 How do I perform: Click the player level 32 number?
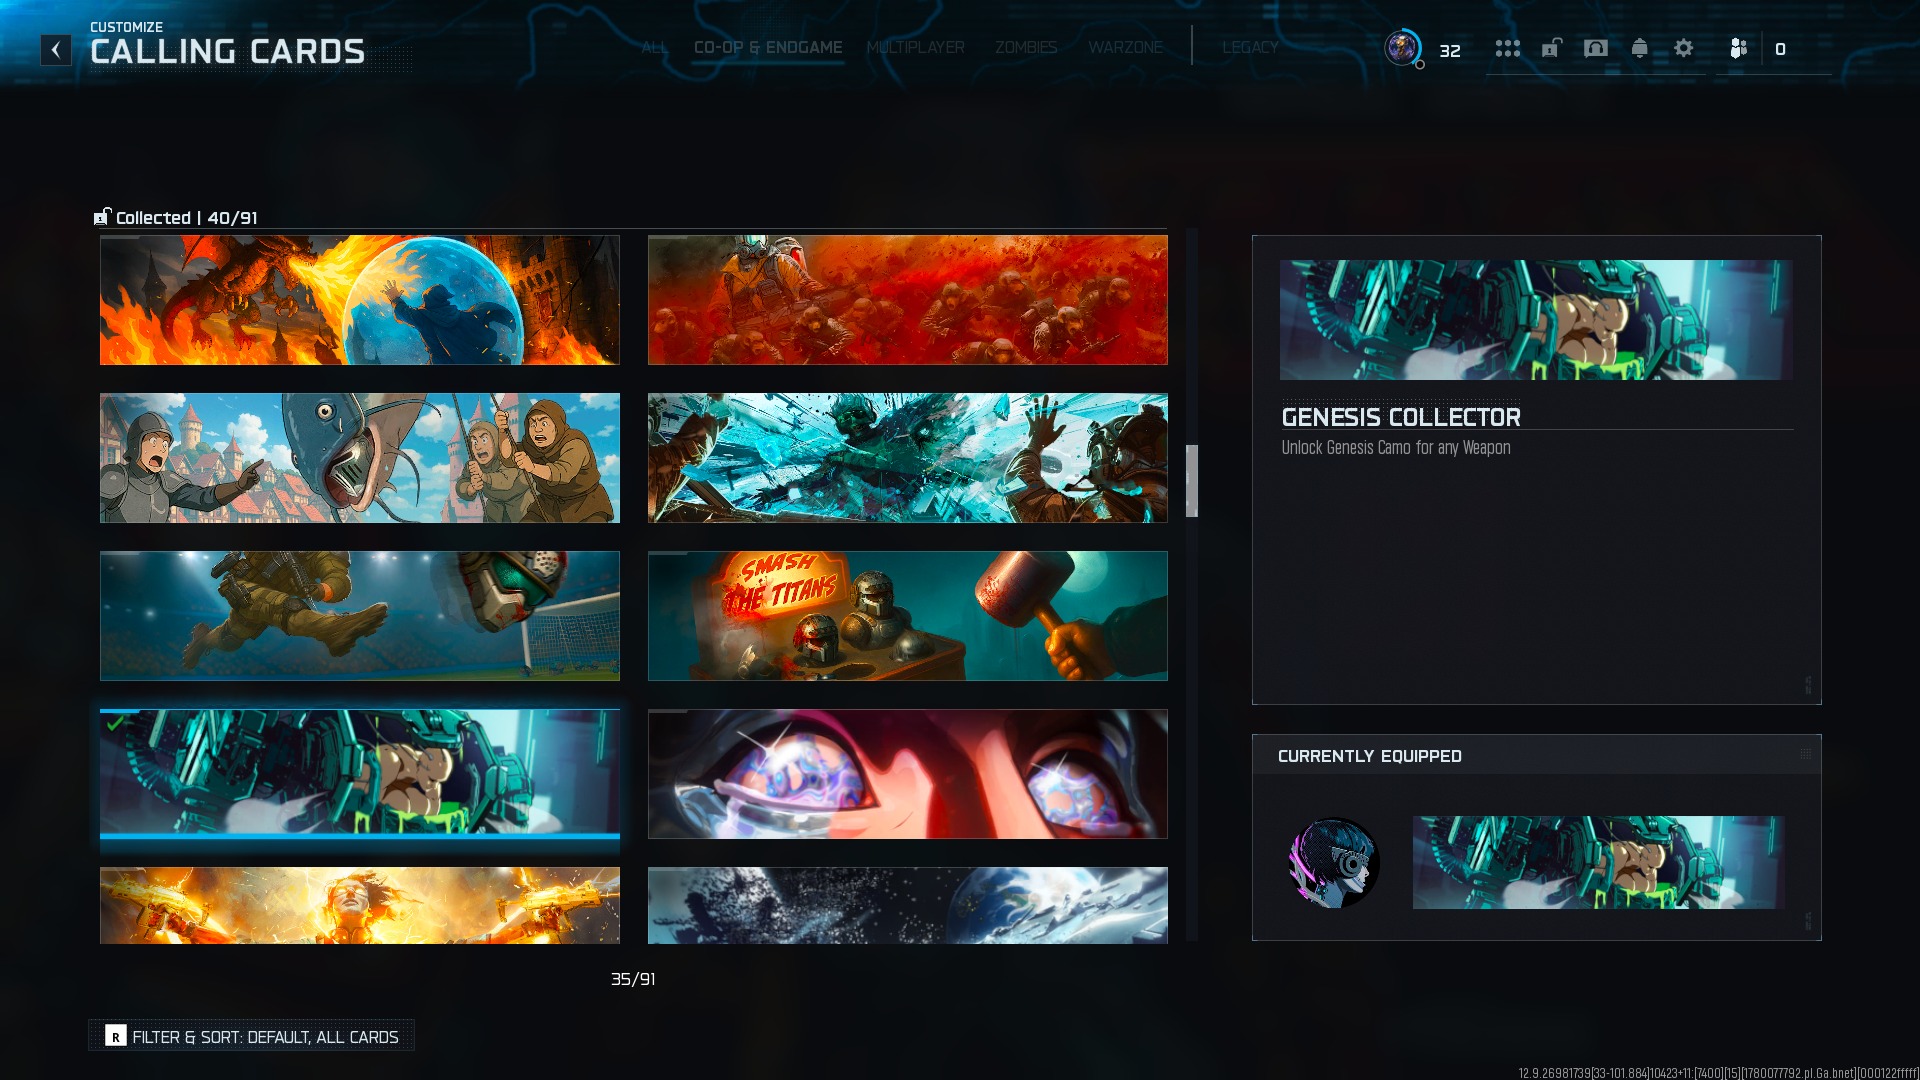point(1450,50)
